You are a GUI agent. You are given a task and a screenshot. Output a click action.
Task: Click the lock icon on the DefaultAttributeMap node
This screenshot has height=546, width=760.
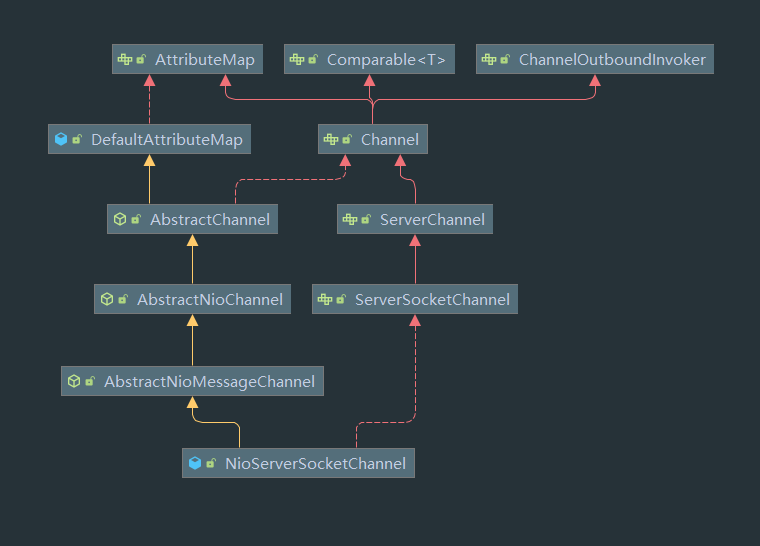[x=77, y=140]
